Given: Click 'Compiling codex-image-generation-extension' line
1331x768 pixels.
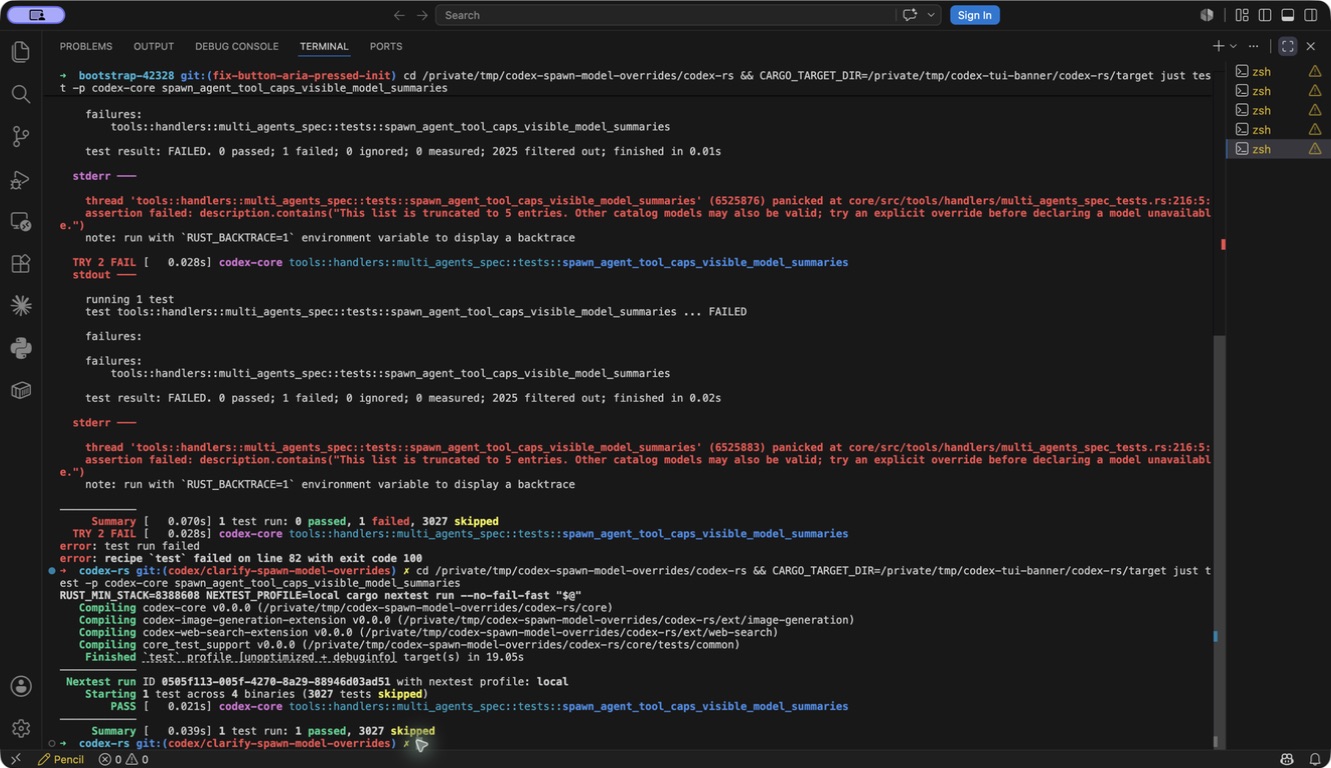Looking at the screenshot, I should tap(466, 620).
